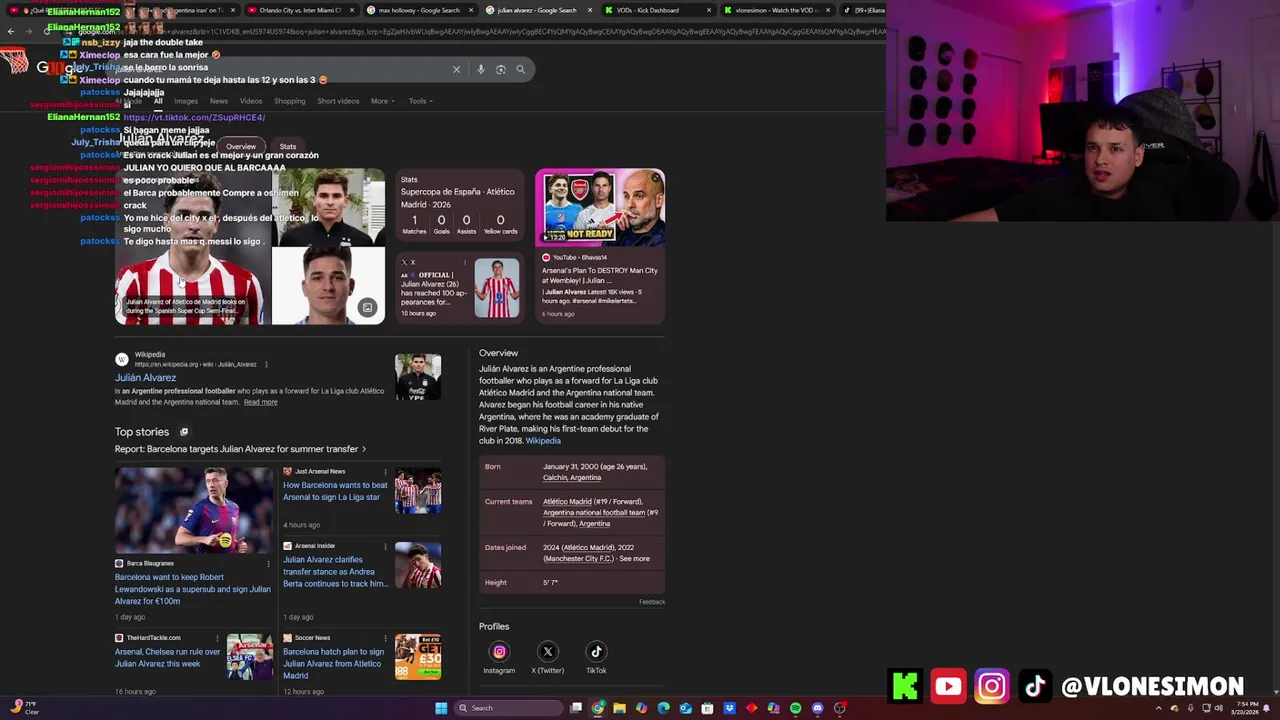1280x720 pixels.
Task: Click Read more on Wikipedia snippet
Action: click(260, 402)
